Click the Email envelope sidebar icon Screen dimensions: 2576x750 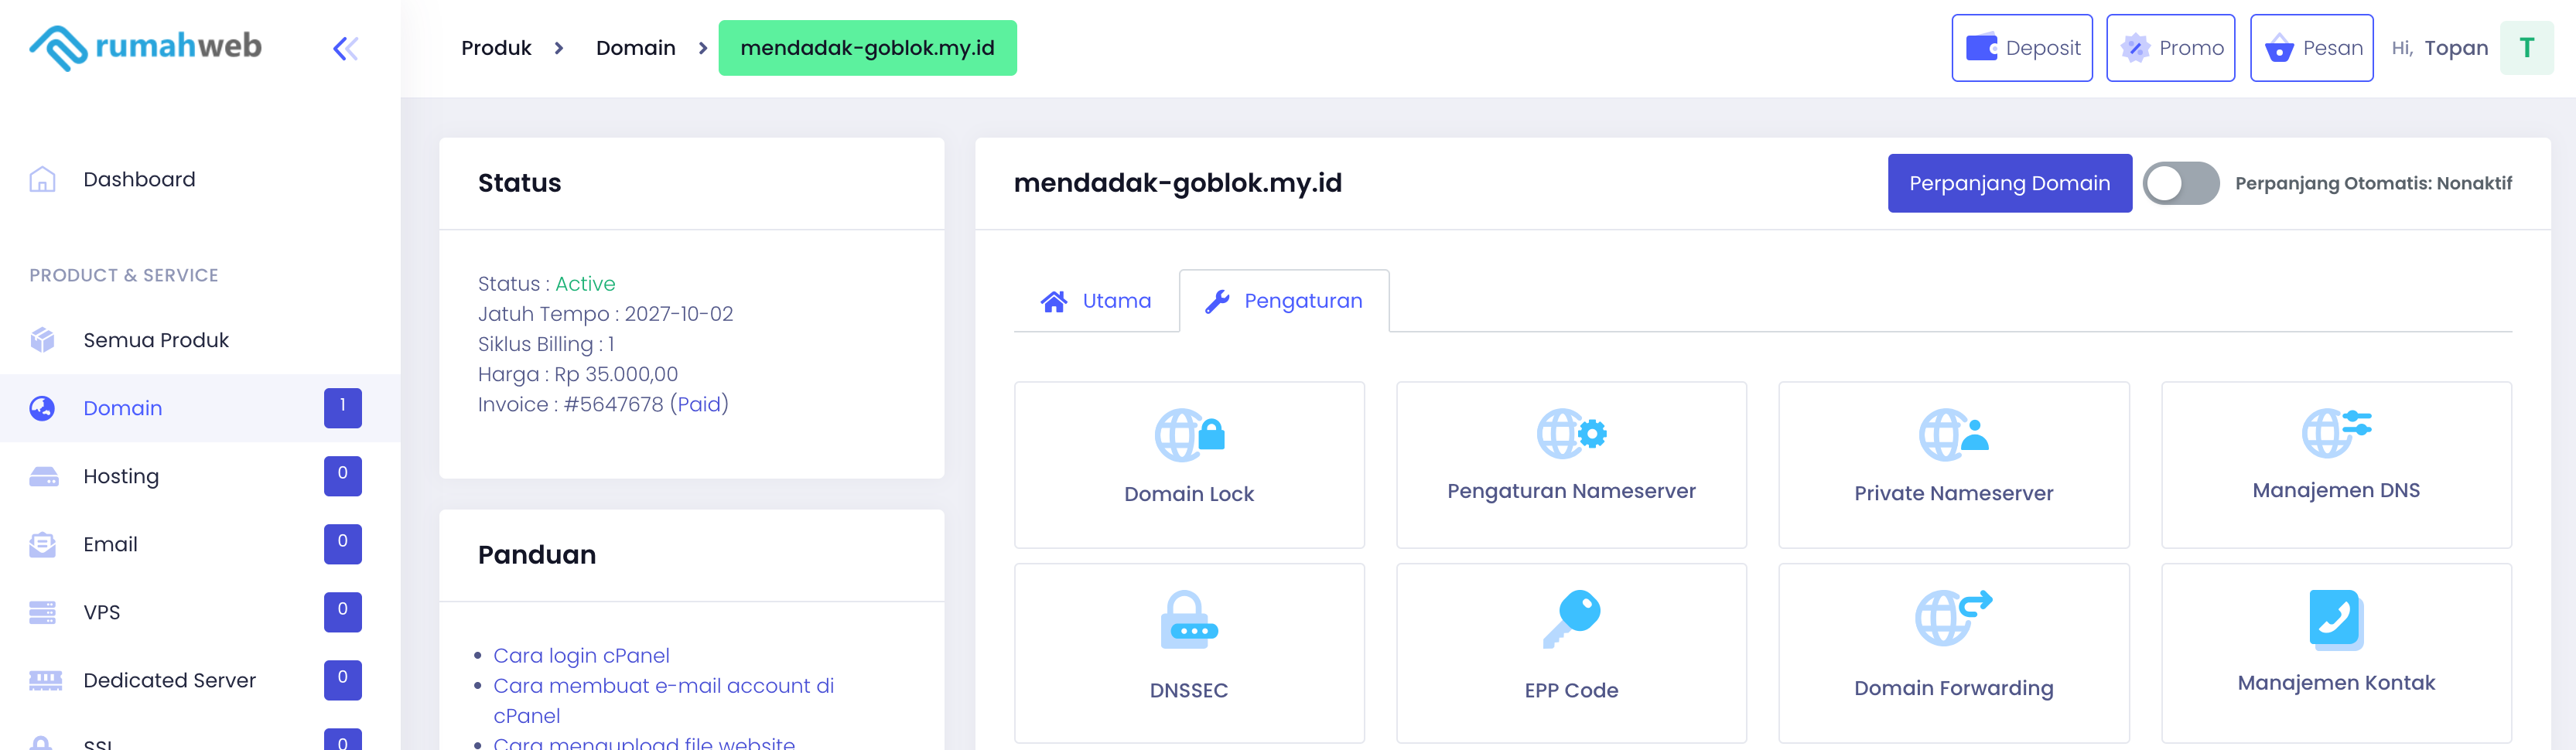click(42, 544)
